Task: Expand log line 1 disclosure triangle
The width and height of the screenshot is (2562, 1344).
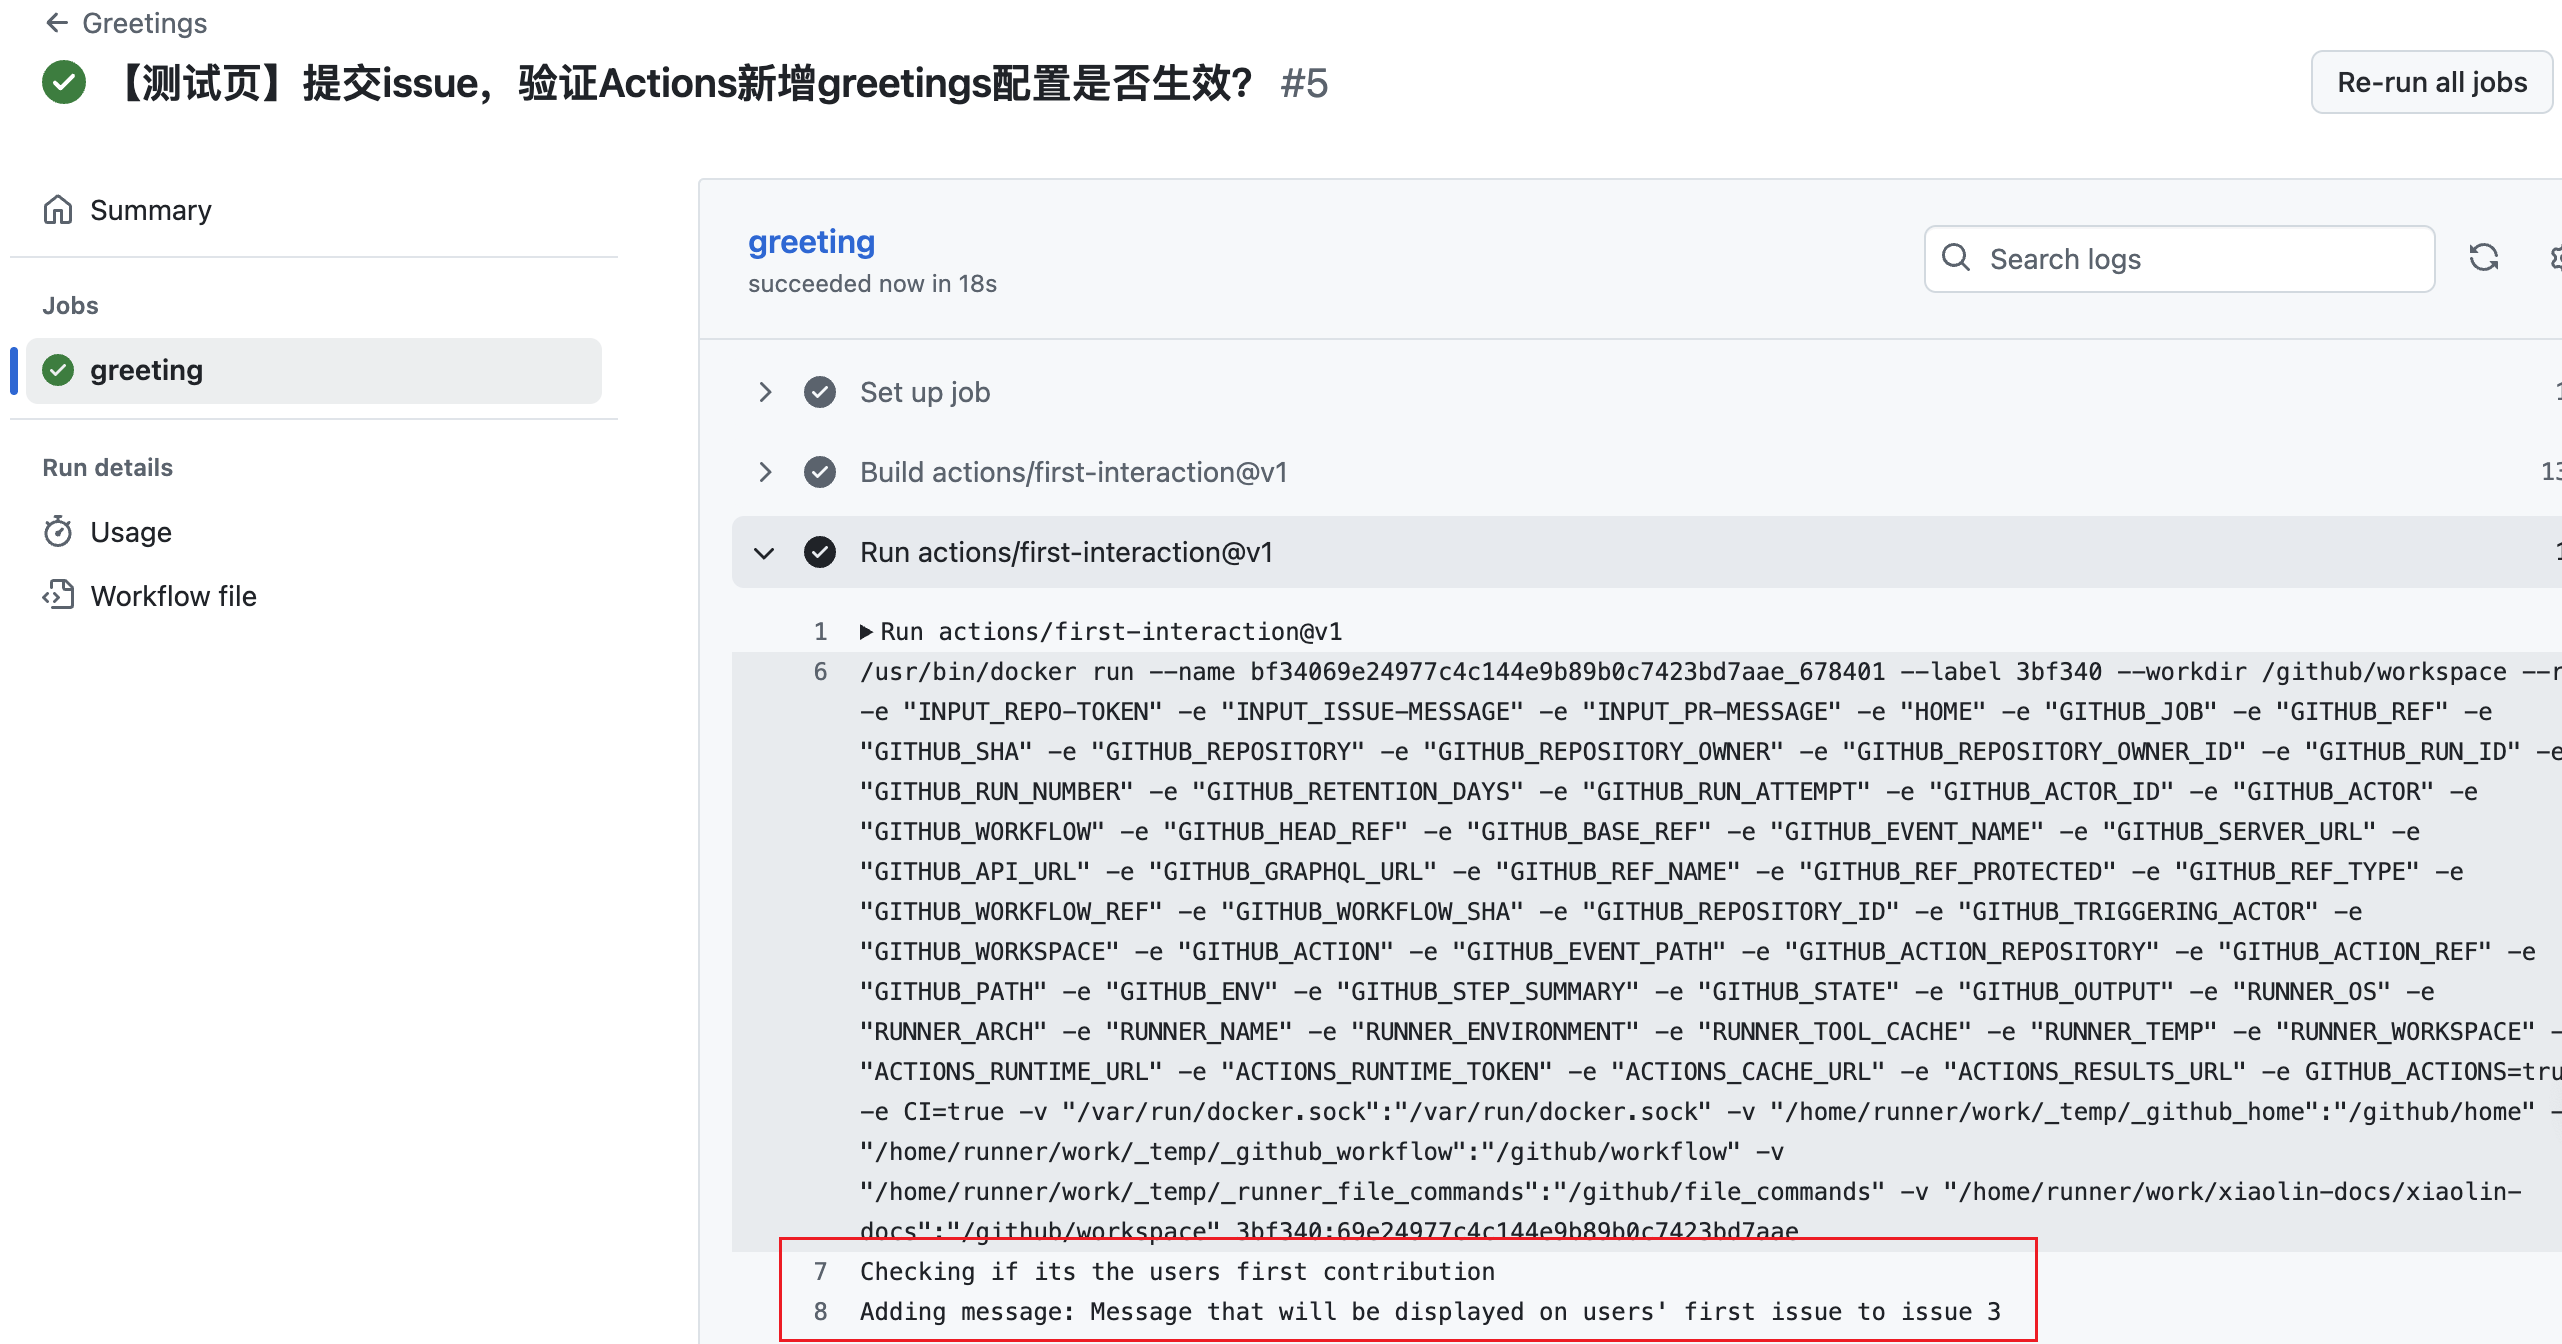Action: pos(866,632)
